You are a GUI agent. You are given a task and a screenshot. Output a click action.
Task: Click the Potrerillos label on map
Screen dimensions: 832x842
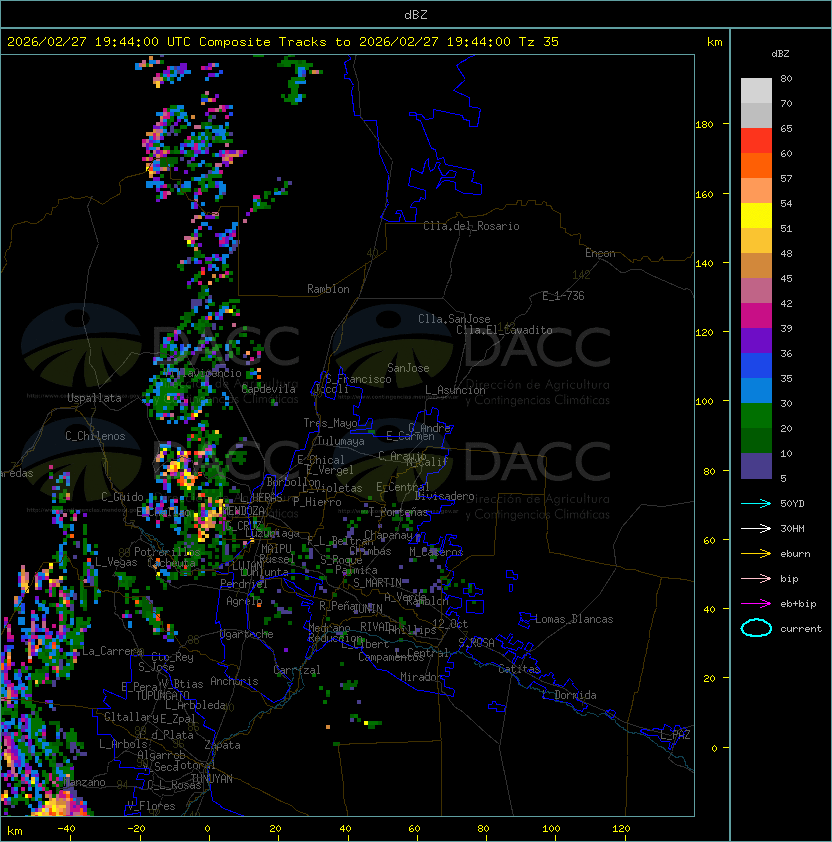(167, 552)
